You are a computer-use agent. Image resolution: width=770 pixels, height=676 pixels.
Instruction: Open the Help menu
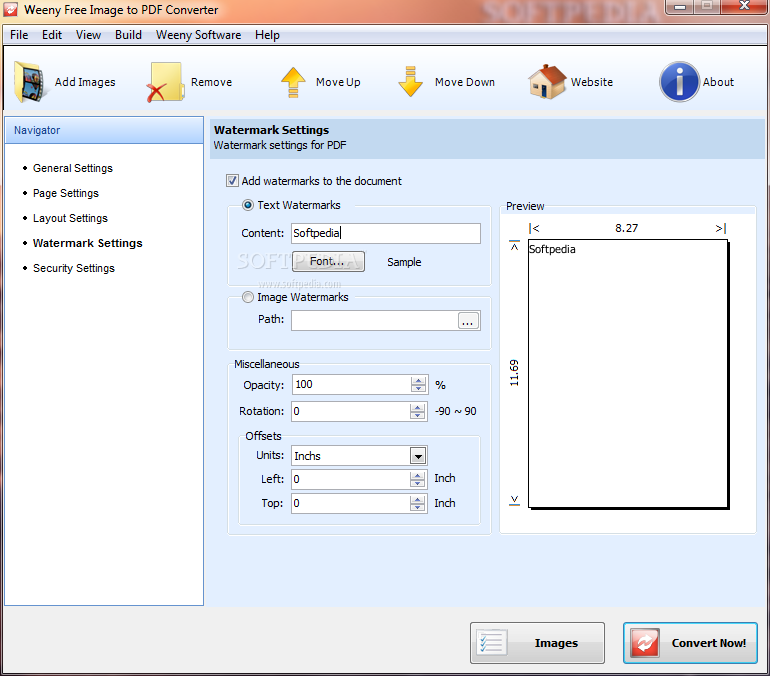pyautogui.click(x=267, y=35)
